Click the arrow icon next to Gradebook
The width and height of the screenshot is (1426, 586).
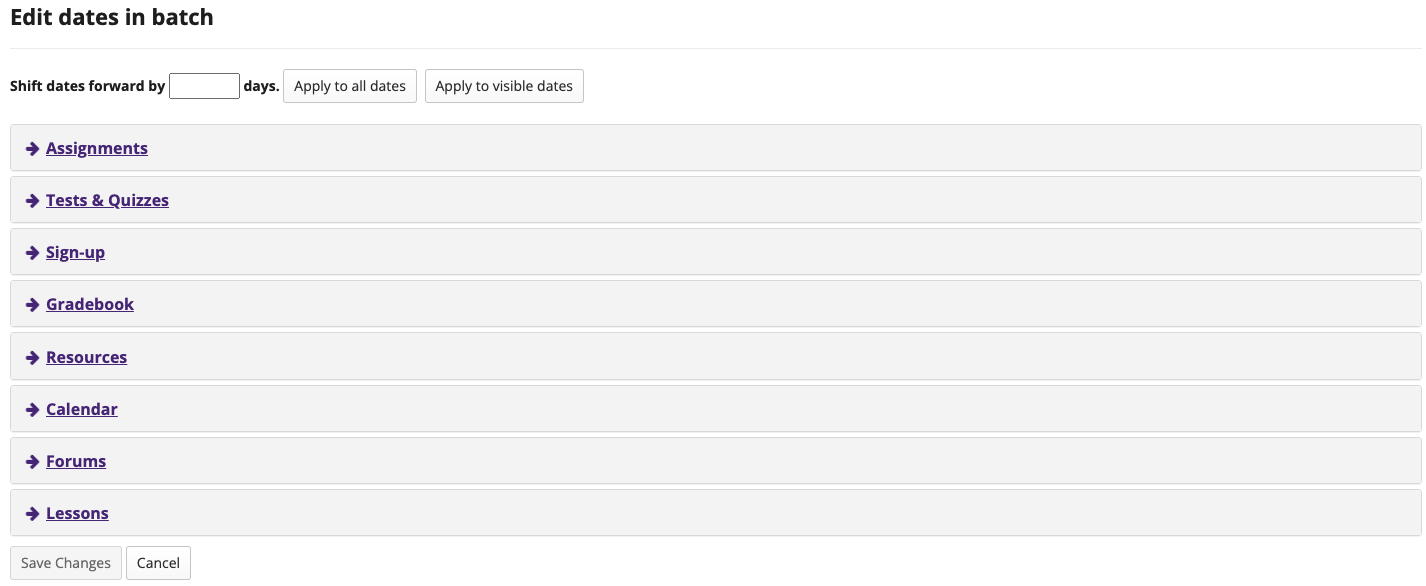click(33, 305)
